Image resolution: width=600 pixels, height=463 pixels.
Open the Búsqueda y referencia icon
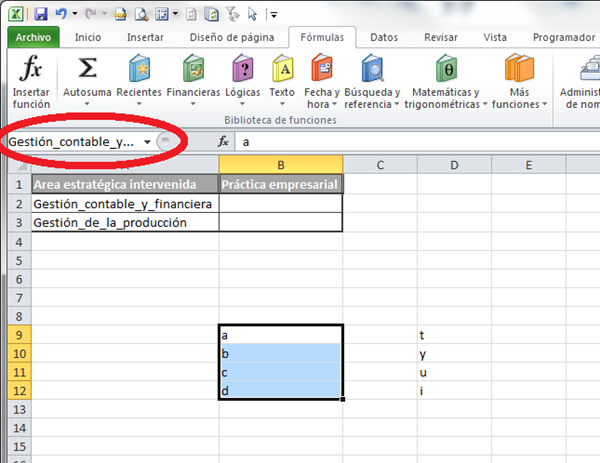372,70
